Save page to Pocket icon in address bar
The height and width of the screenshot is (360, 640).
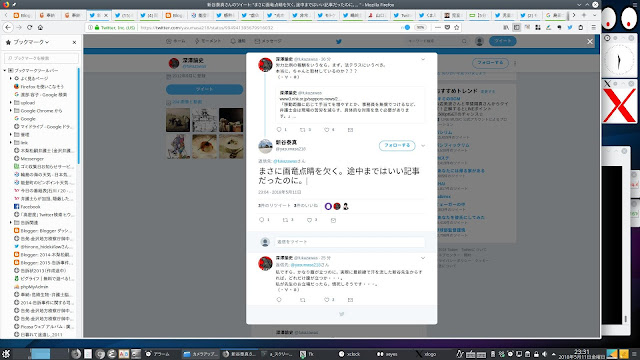[x=447, y=27]
